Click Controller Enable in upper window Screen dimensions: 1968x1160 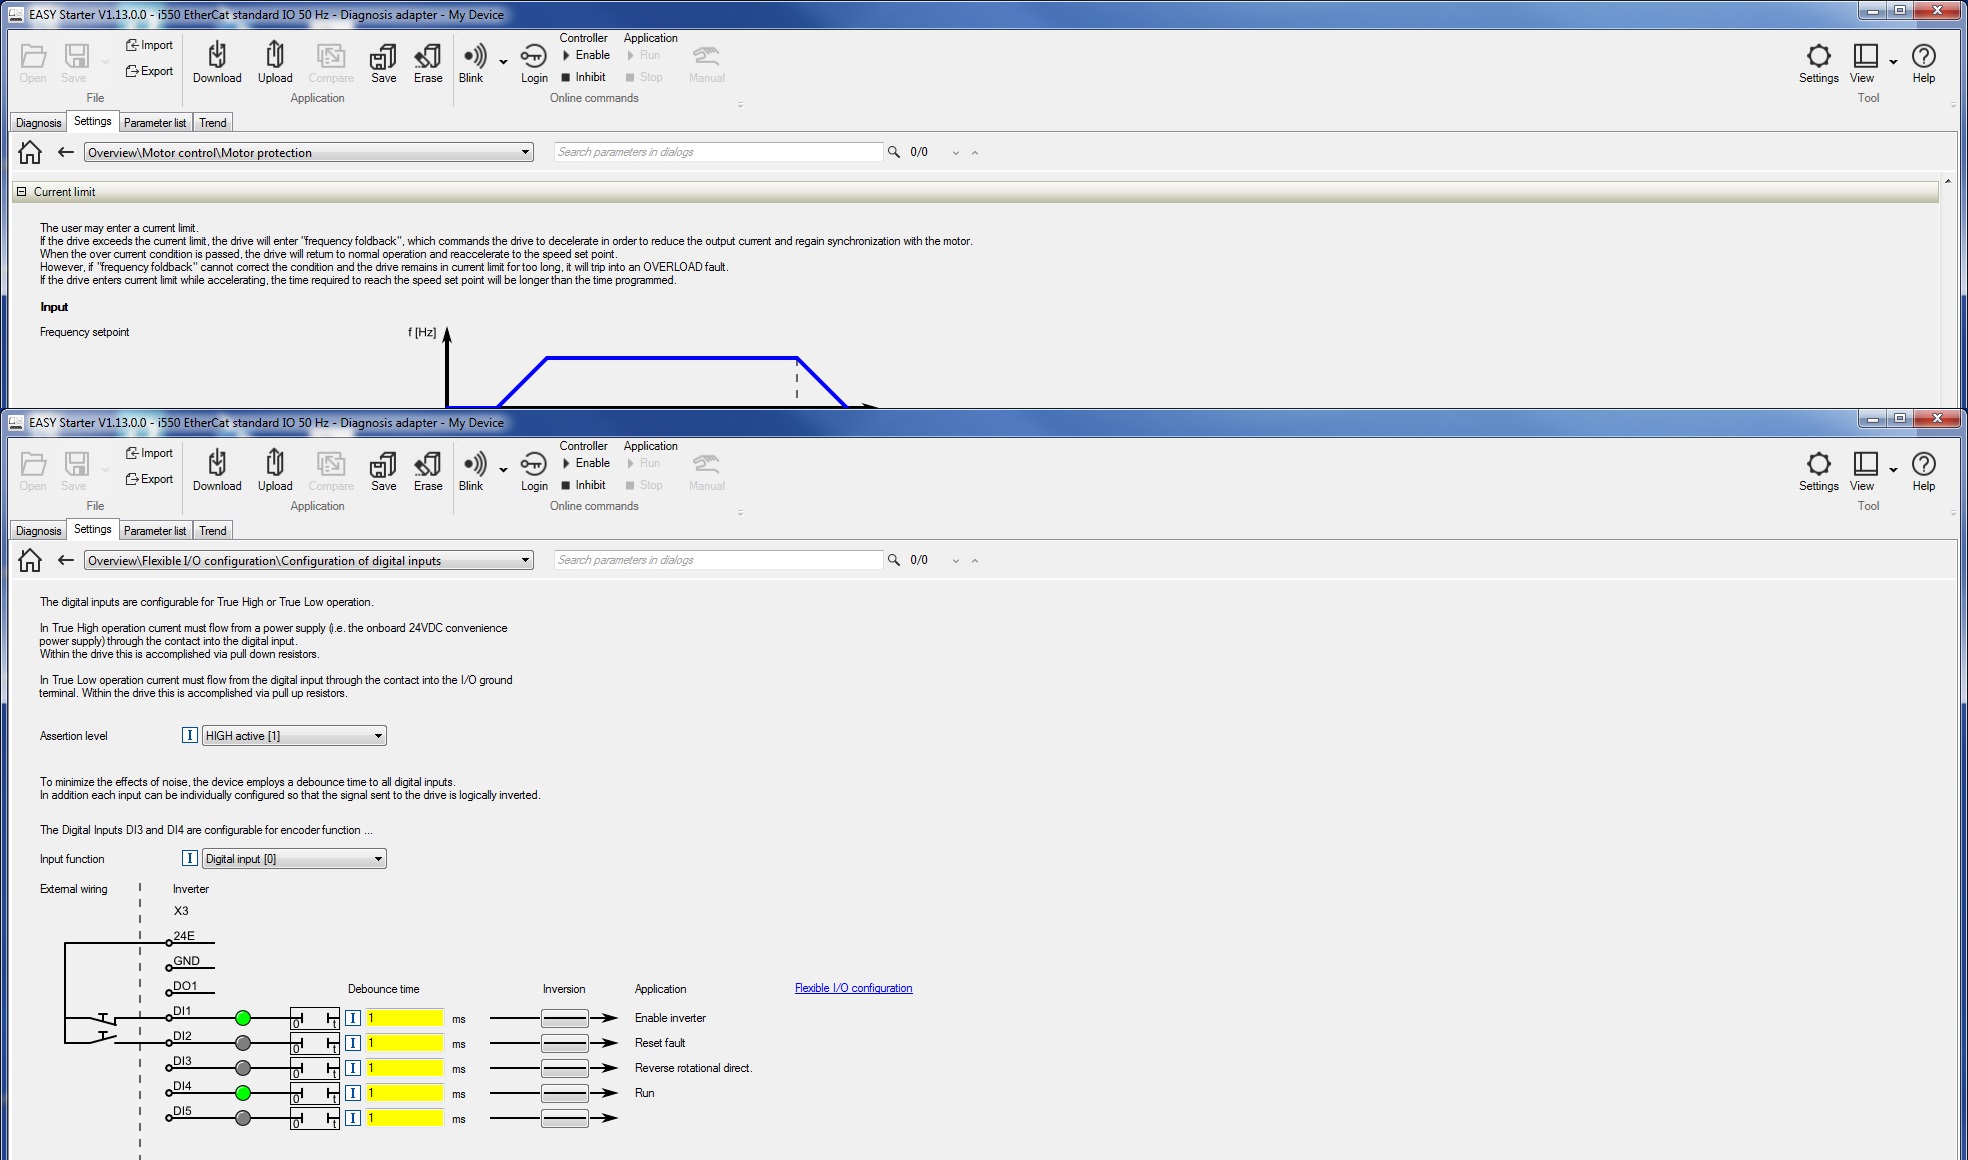(x=586, y=55)
